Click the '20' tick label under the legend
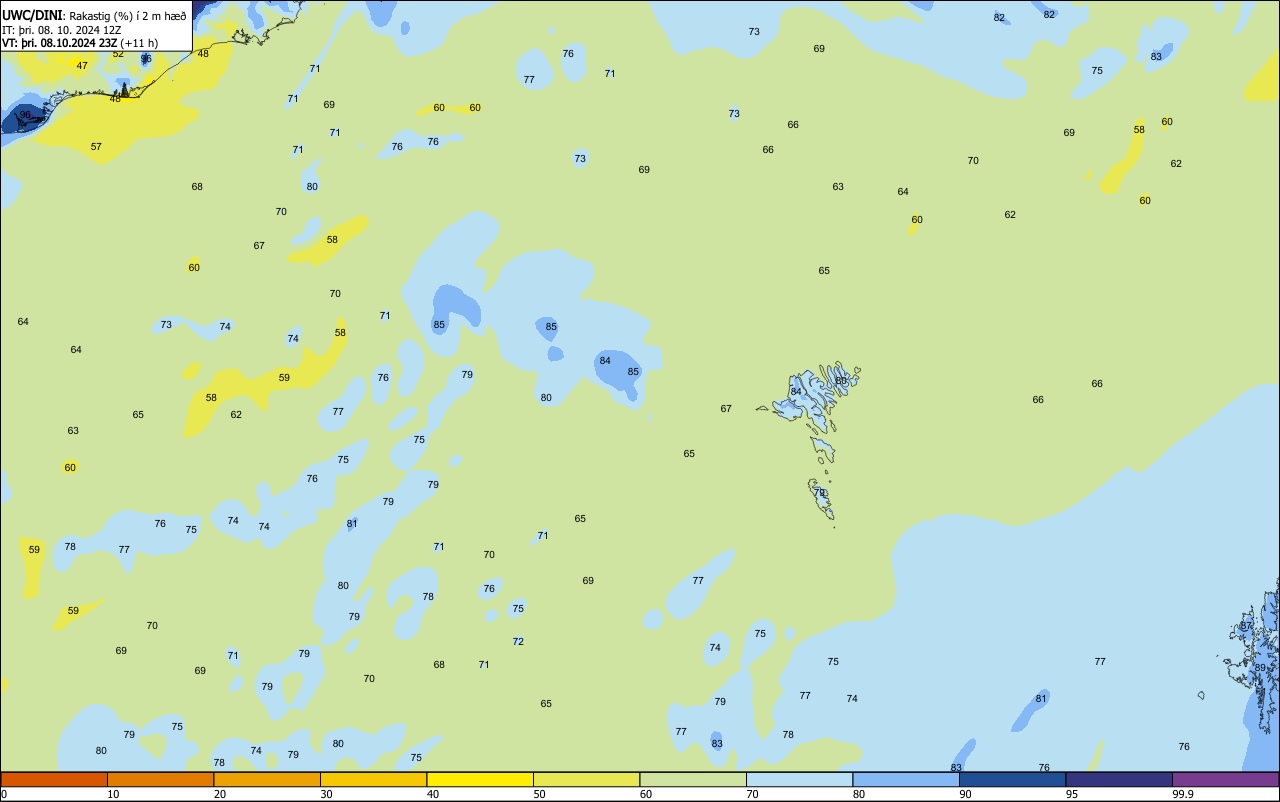This screenshot has width=1280, height=802. point(220,794)
